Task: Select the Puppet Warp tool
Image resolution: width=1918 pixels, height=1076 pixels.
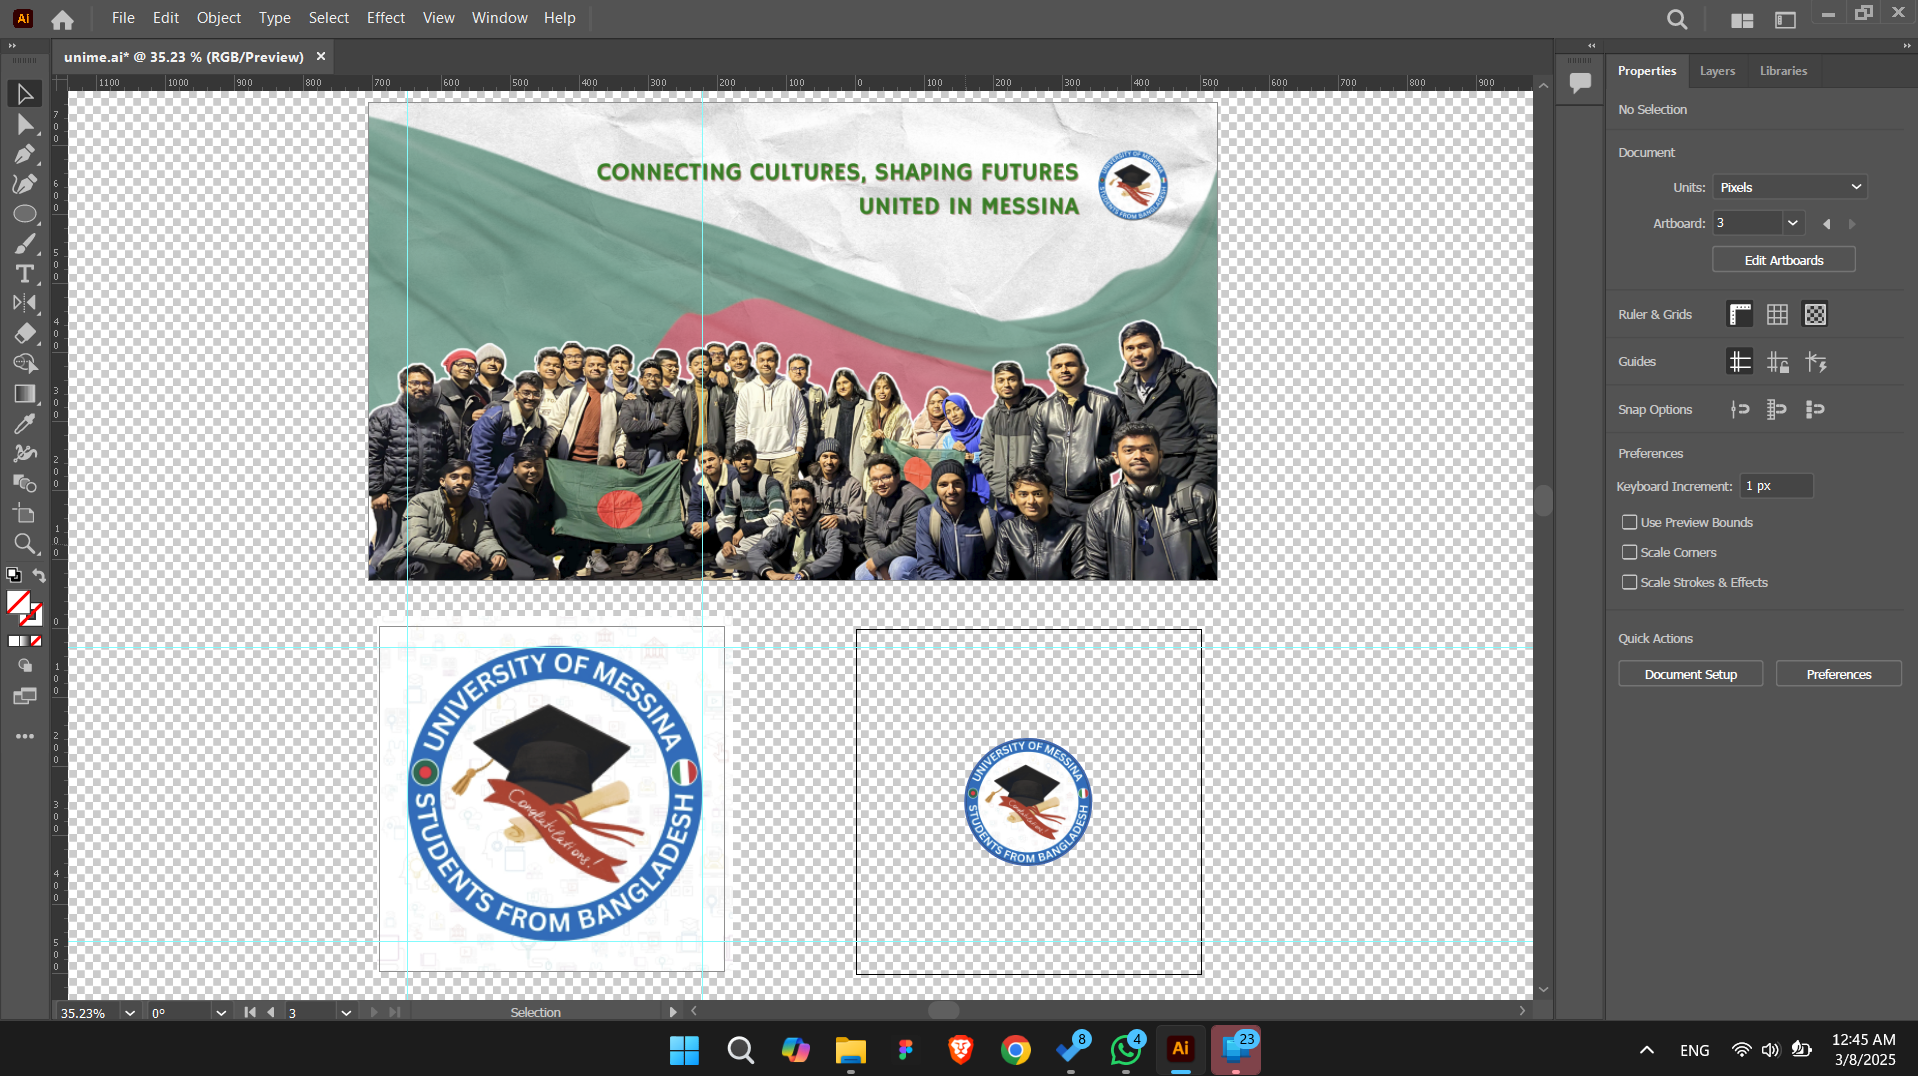Action: pos(25,454)
